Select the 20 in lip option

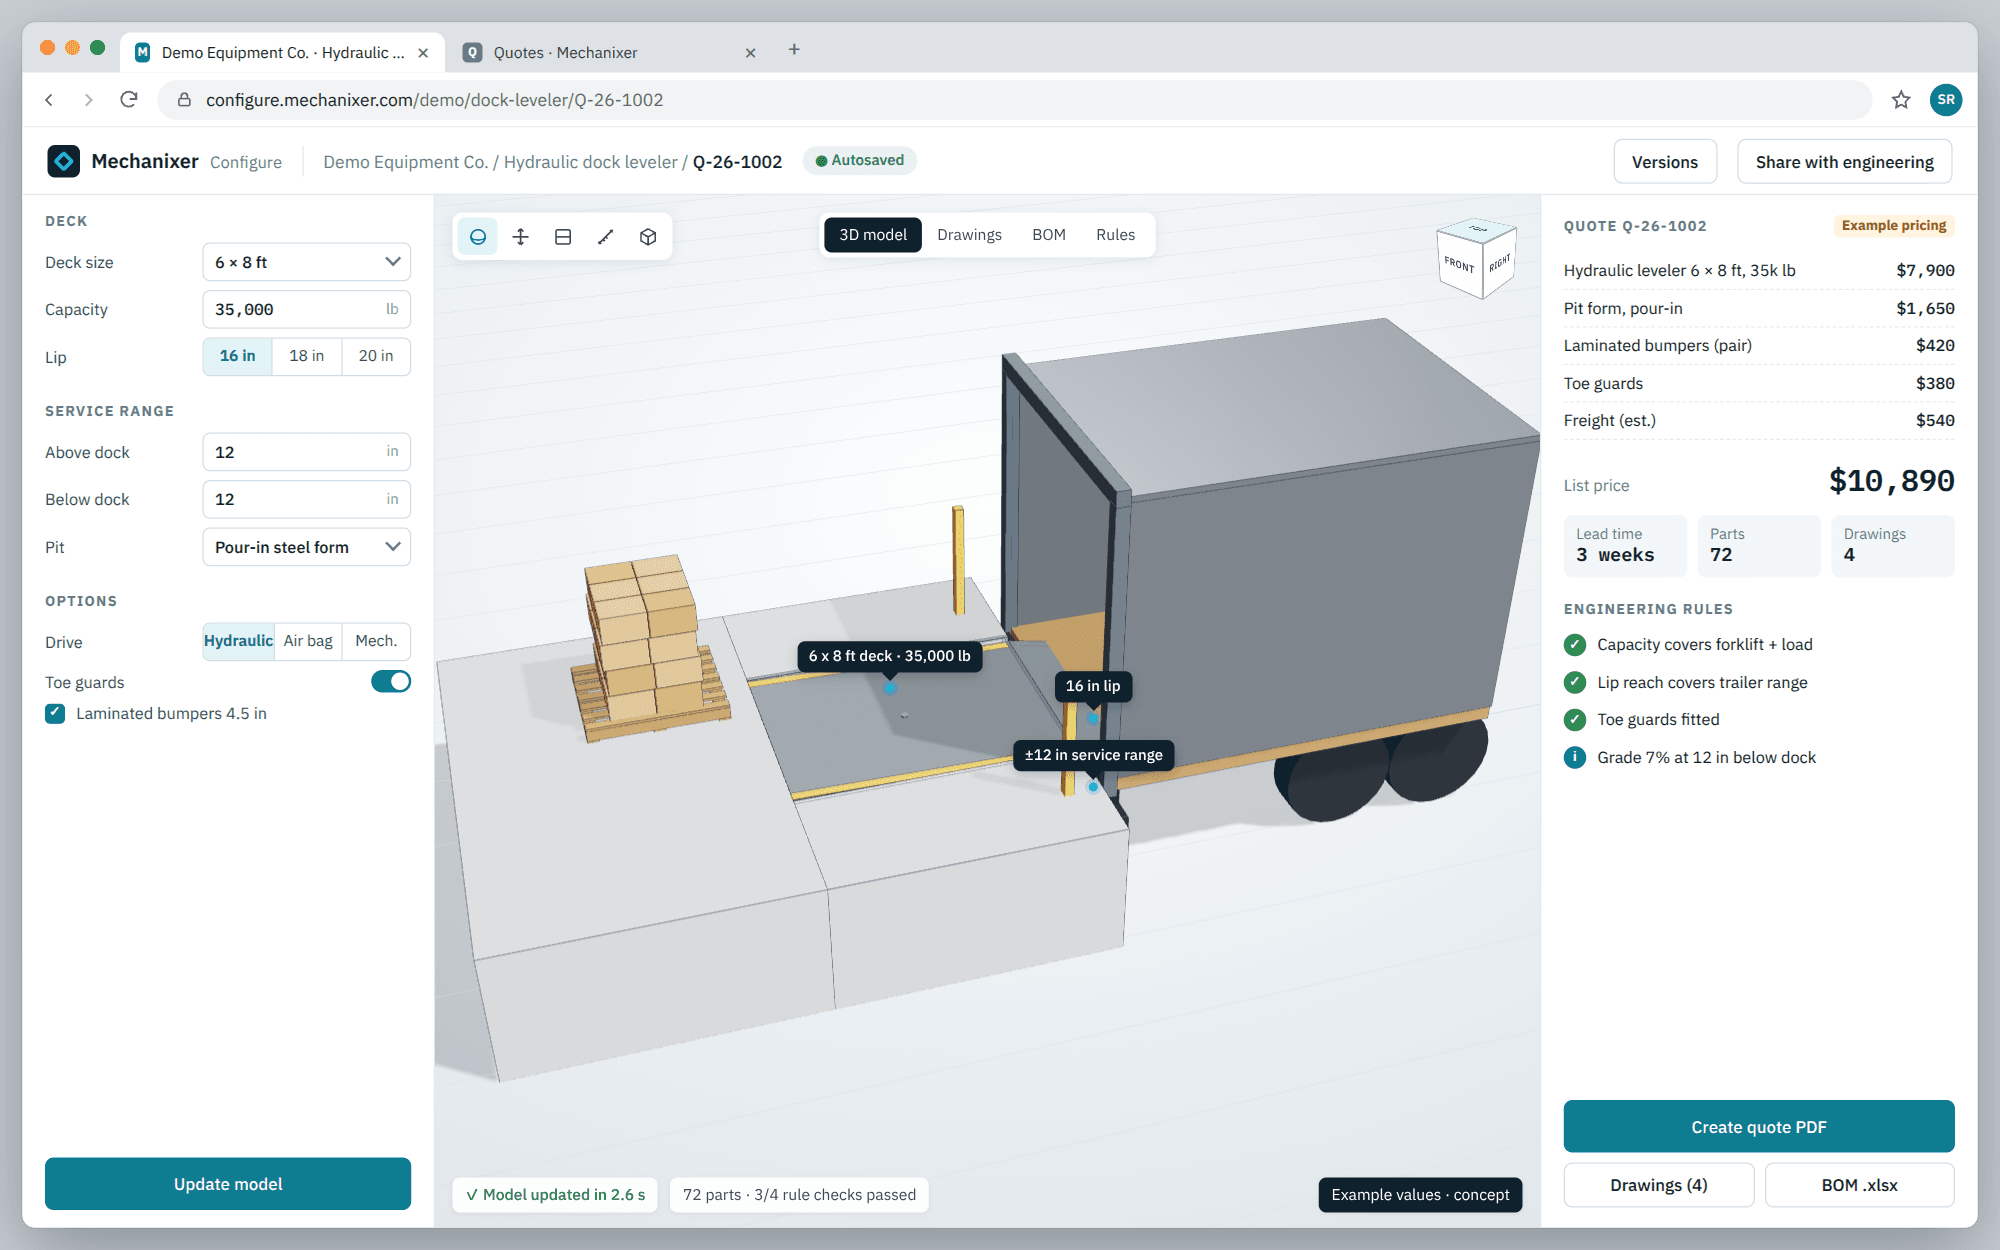[376, 356]
